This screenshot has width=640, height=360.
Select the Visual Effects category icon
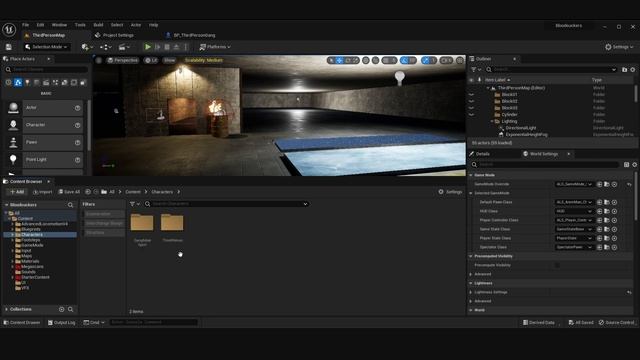tap(56, 82)
